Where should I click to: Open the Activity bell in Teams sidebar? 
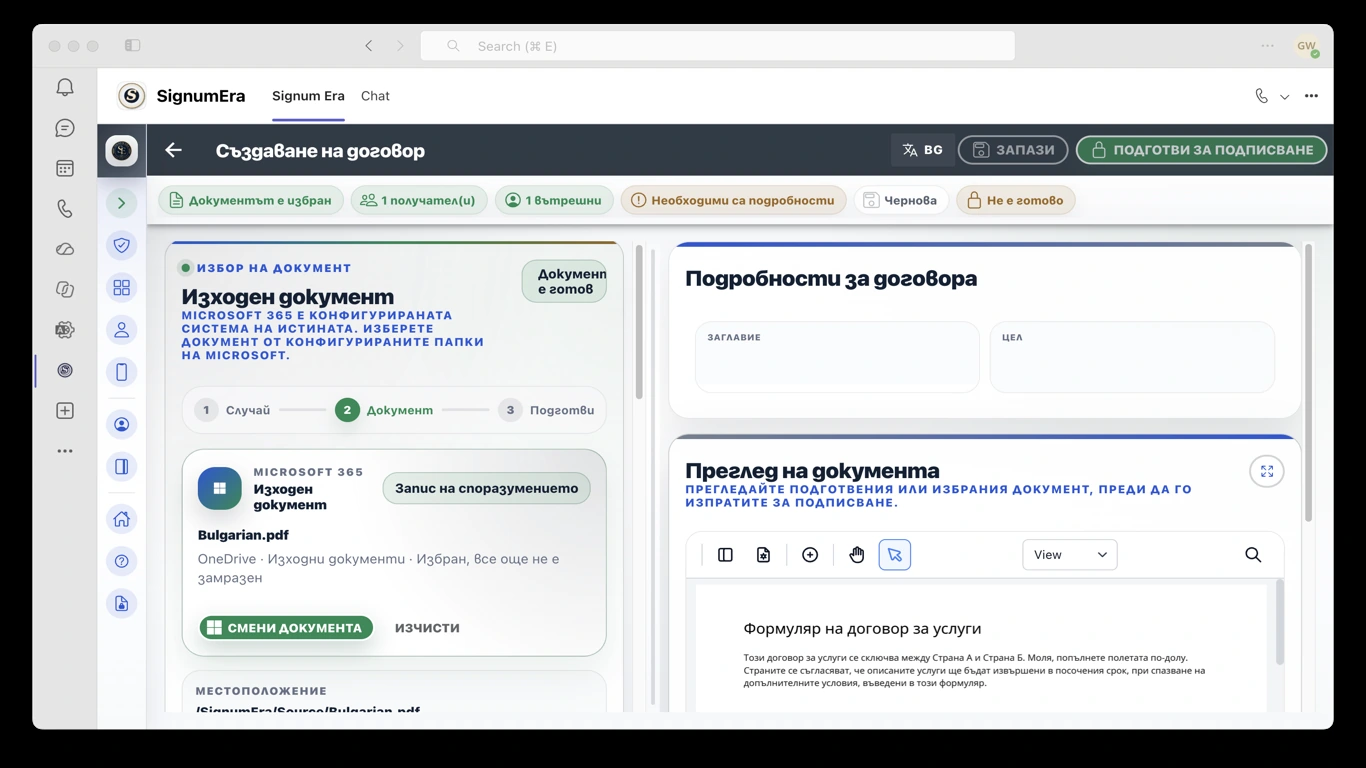[x=65, y=88]
